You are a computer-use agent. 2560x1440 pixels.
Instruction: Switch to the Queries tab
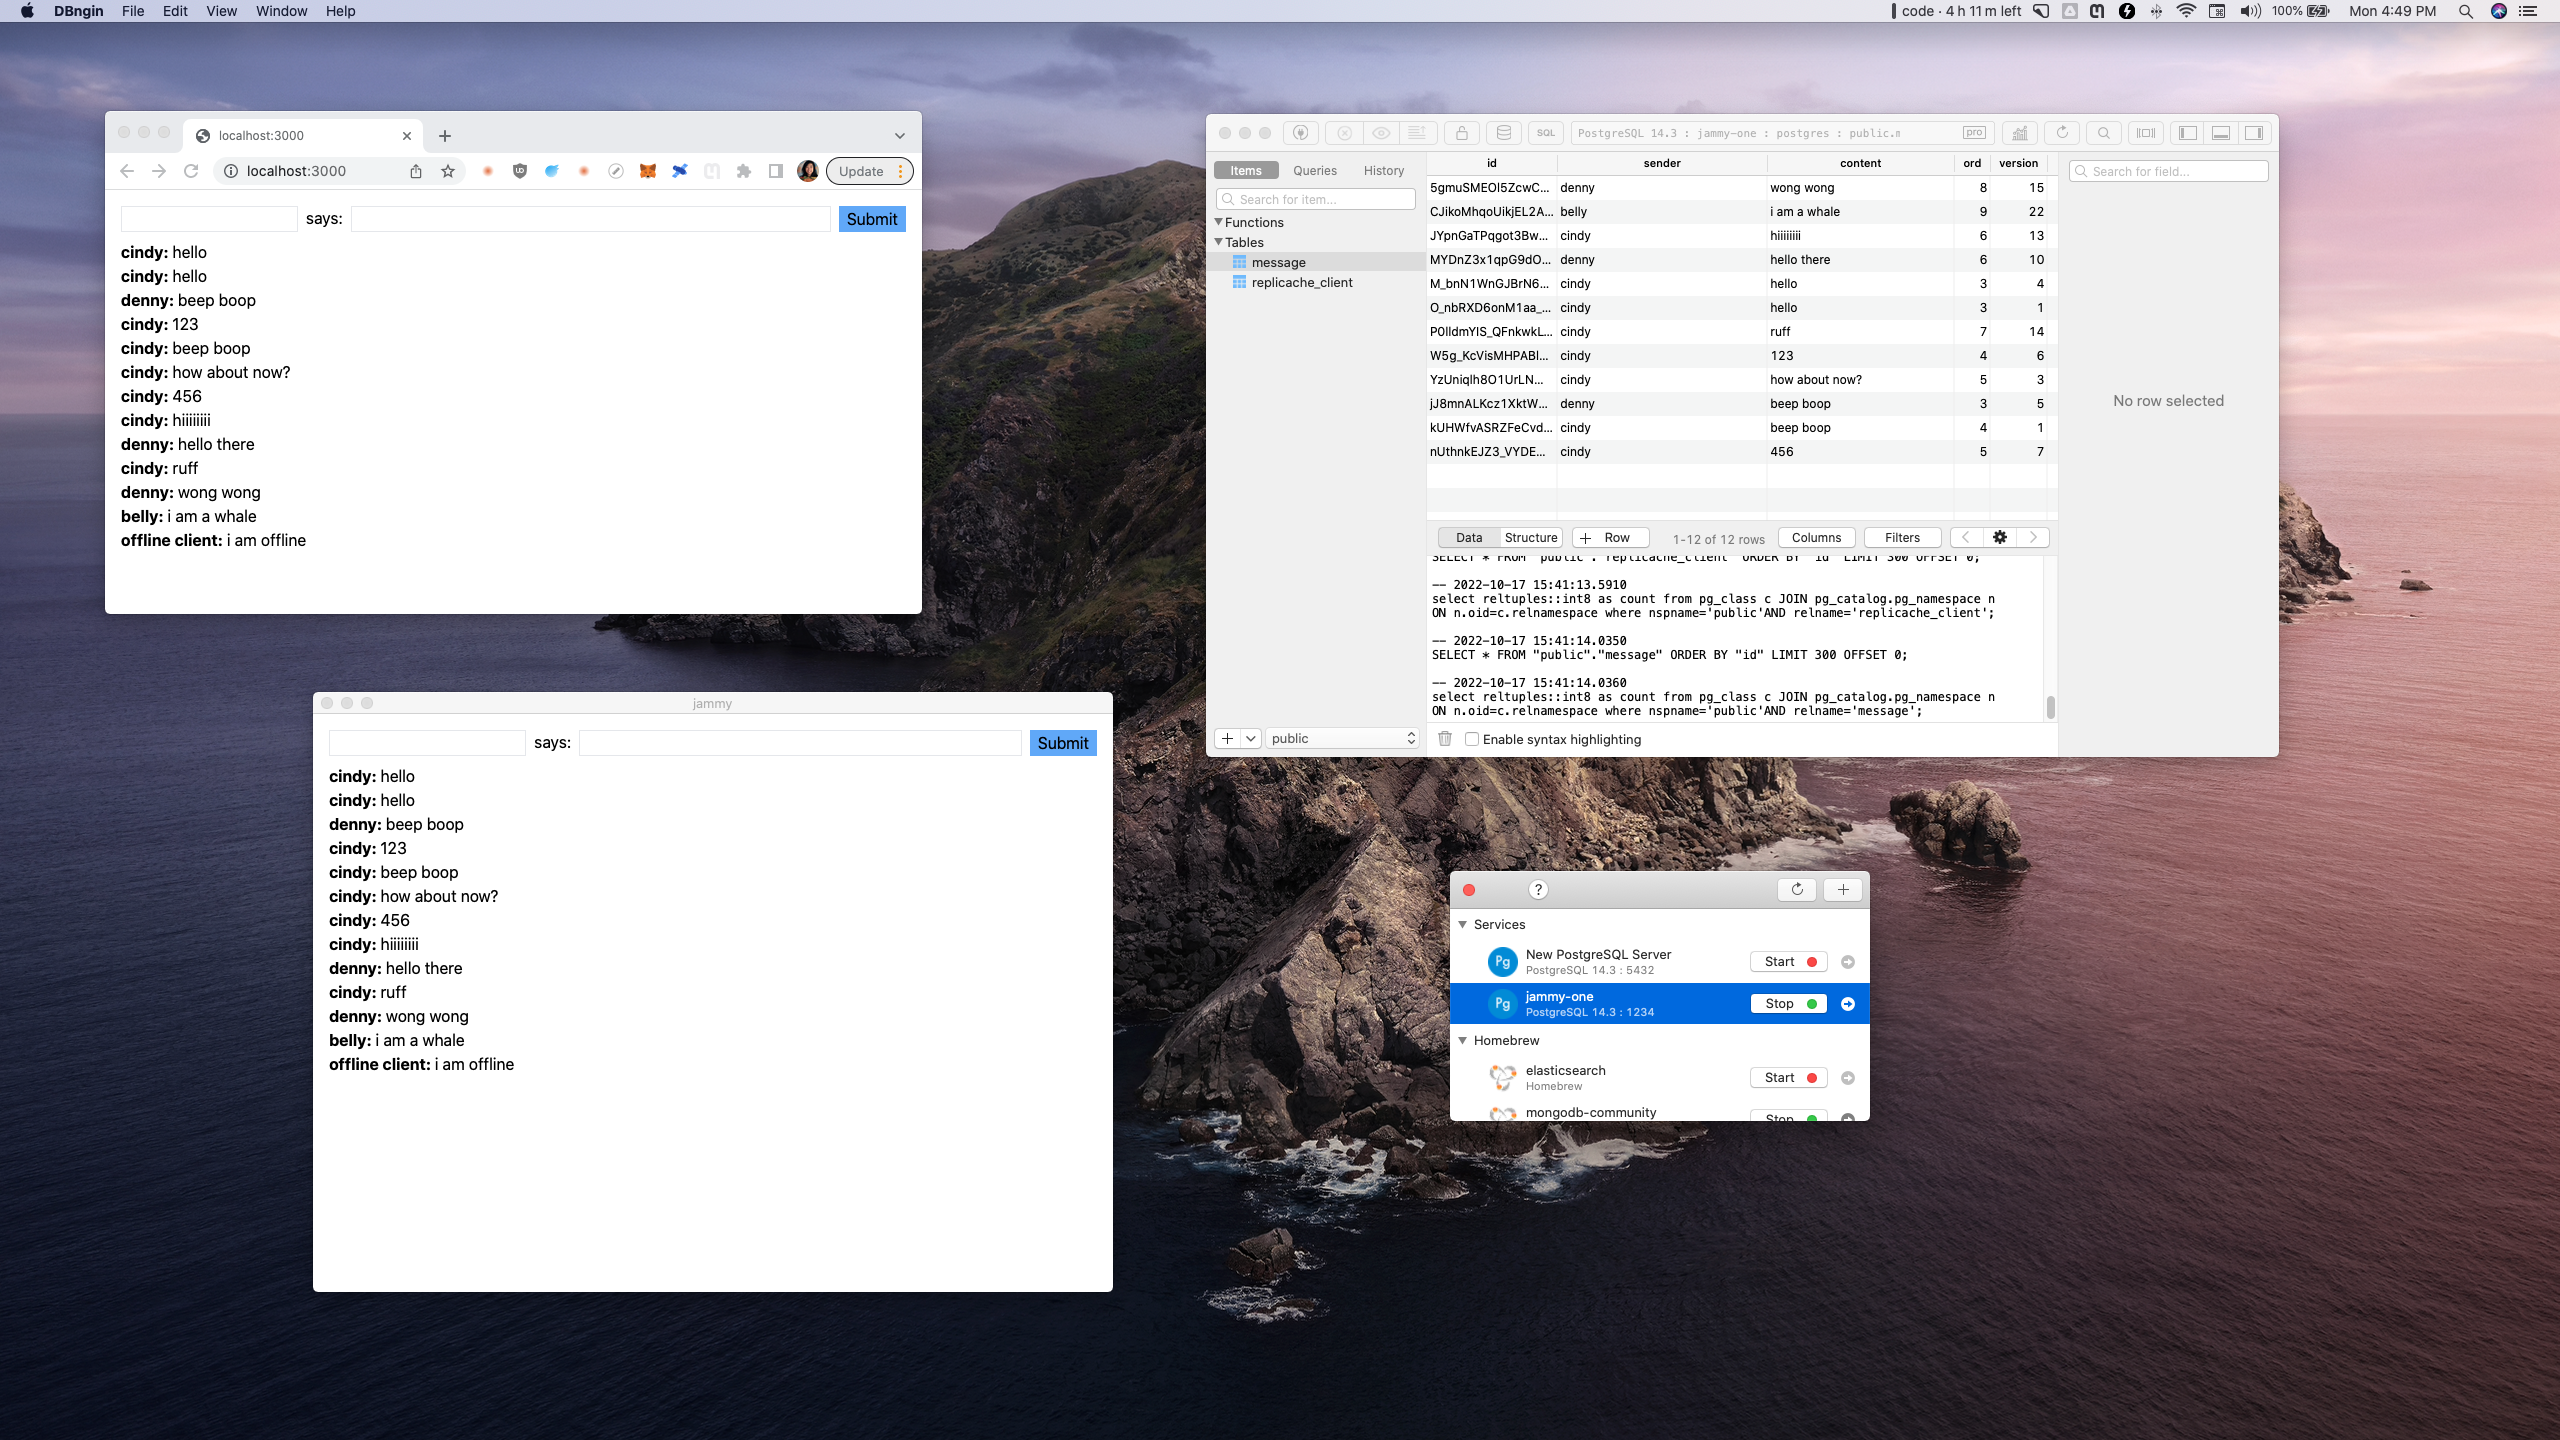(x=1314, y=171)
